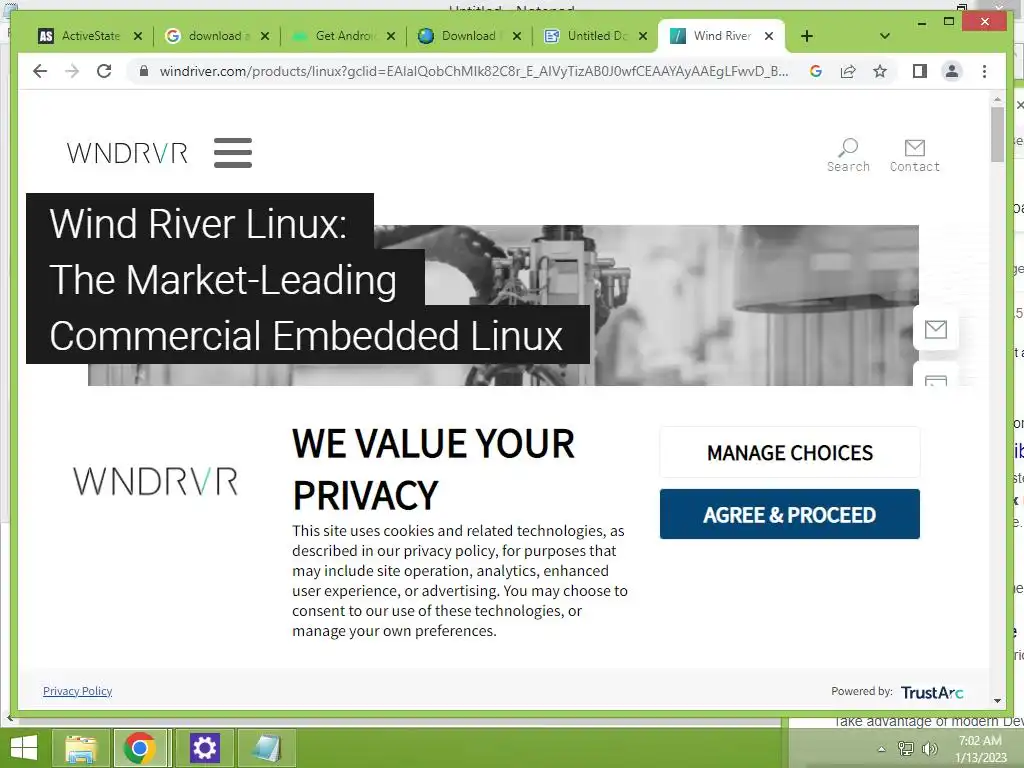Open the Chrome three-dot menu

pyautogui.click(x=984, y=71)
